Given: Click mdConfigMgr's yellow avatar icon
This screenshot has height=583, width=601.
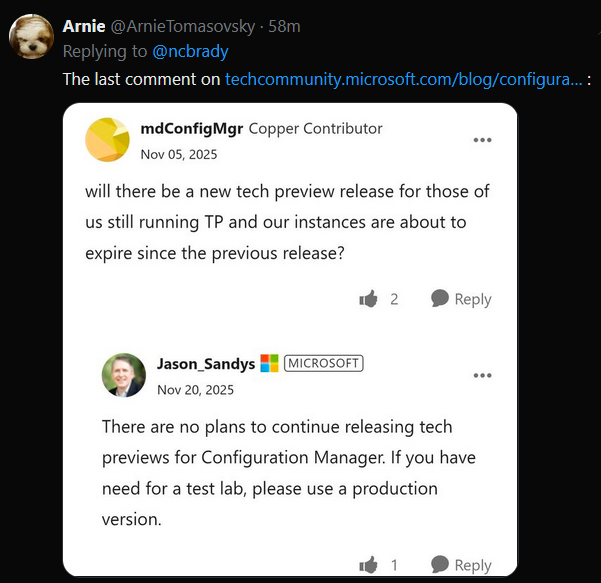Looking at the screenshot, I should pos(107,140).
